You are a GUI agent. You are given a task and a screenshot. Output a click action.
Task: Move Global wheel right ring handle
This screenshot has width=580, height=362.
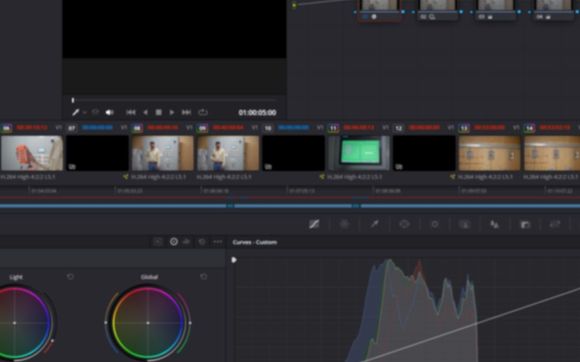[x=190, y=323]
